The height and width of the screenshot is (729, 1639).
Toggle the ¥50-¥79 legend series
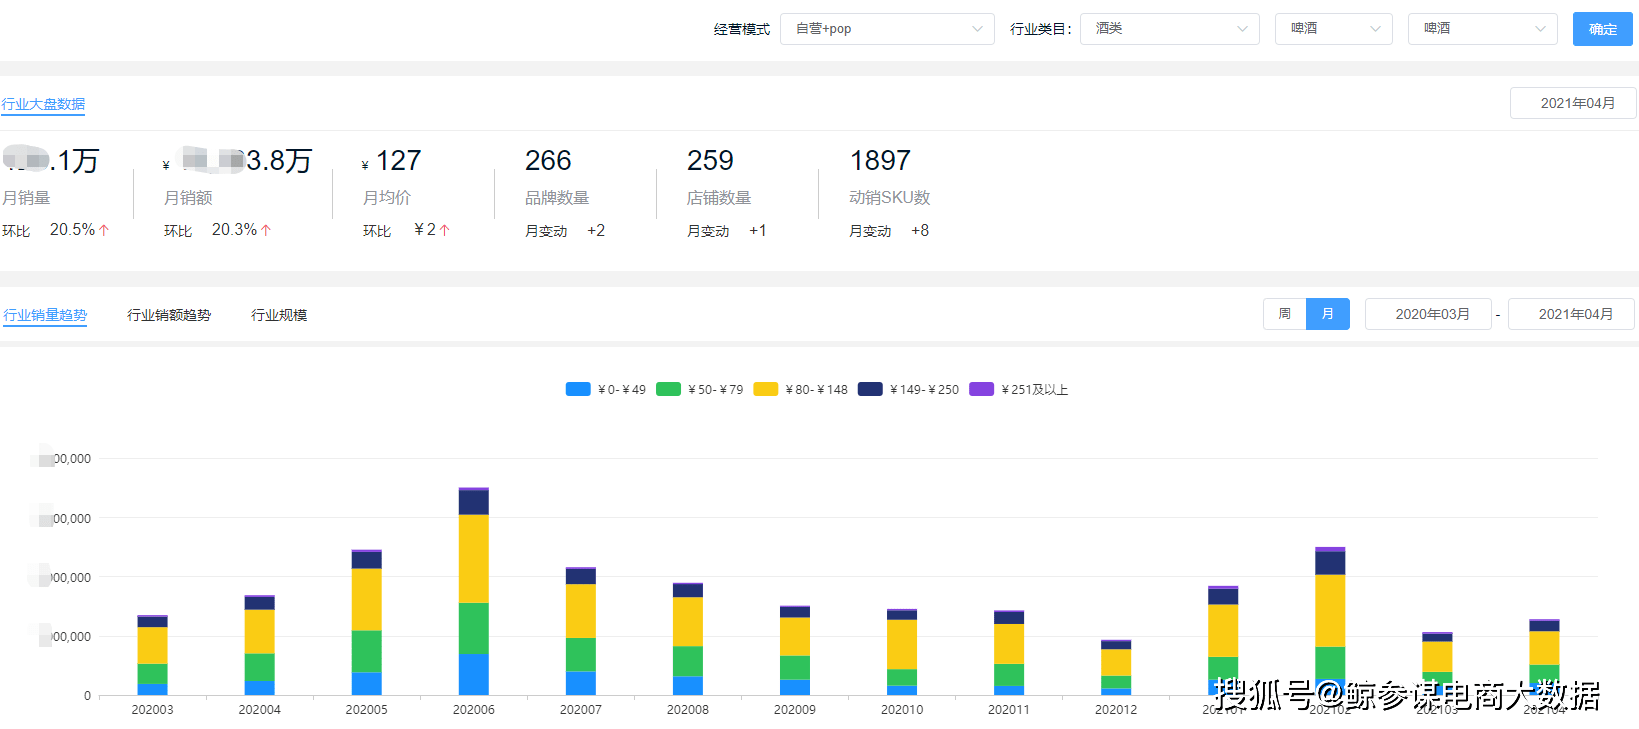(x=700, y=389)
